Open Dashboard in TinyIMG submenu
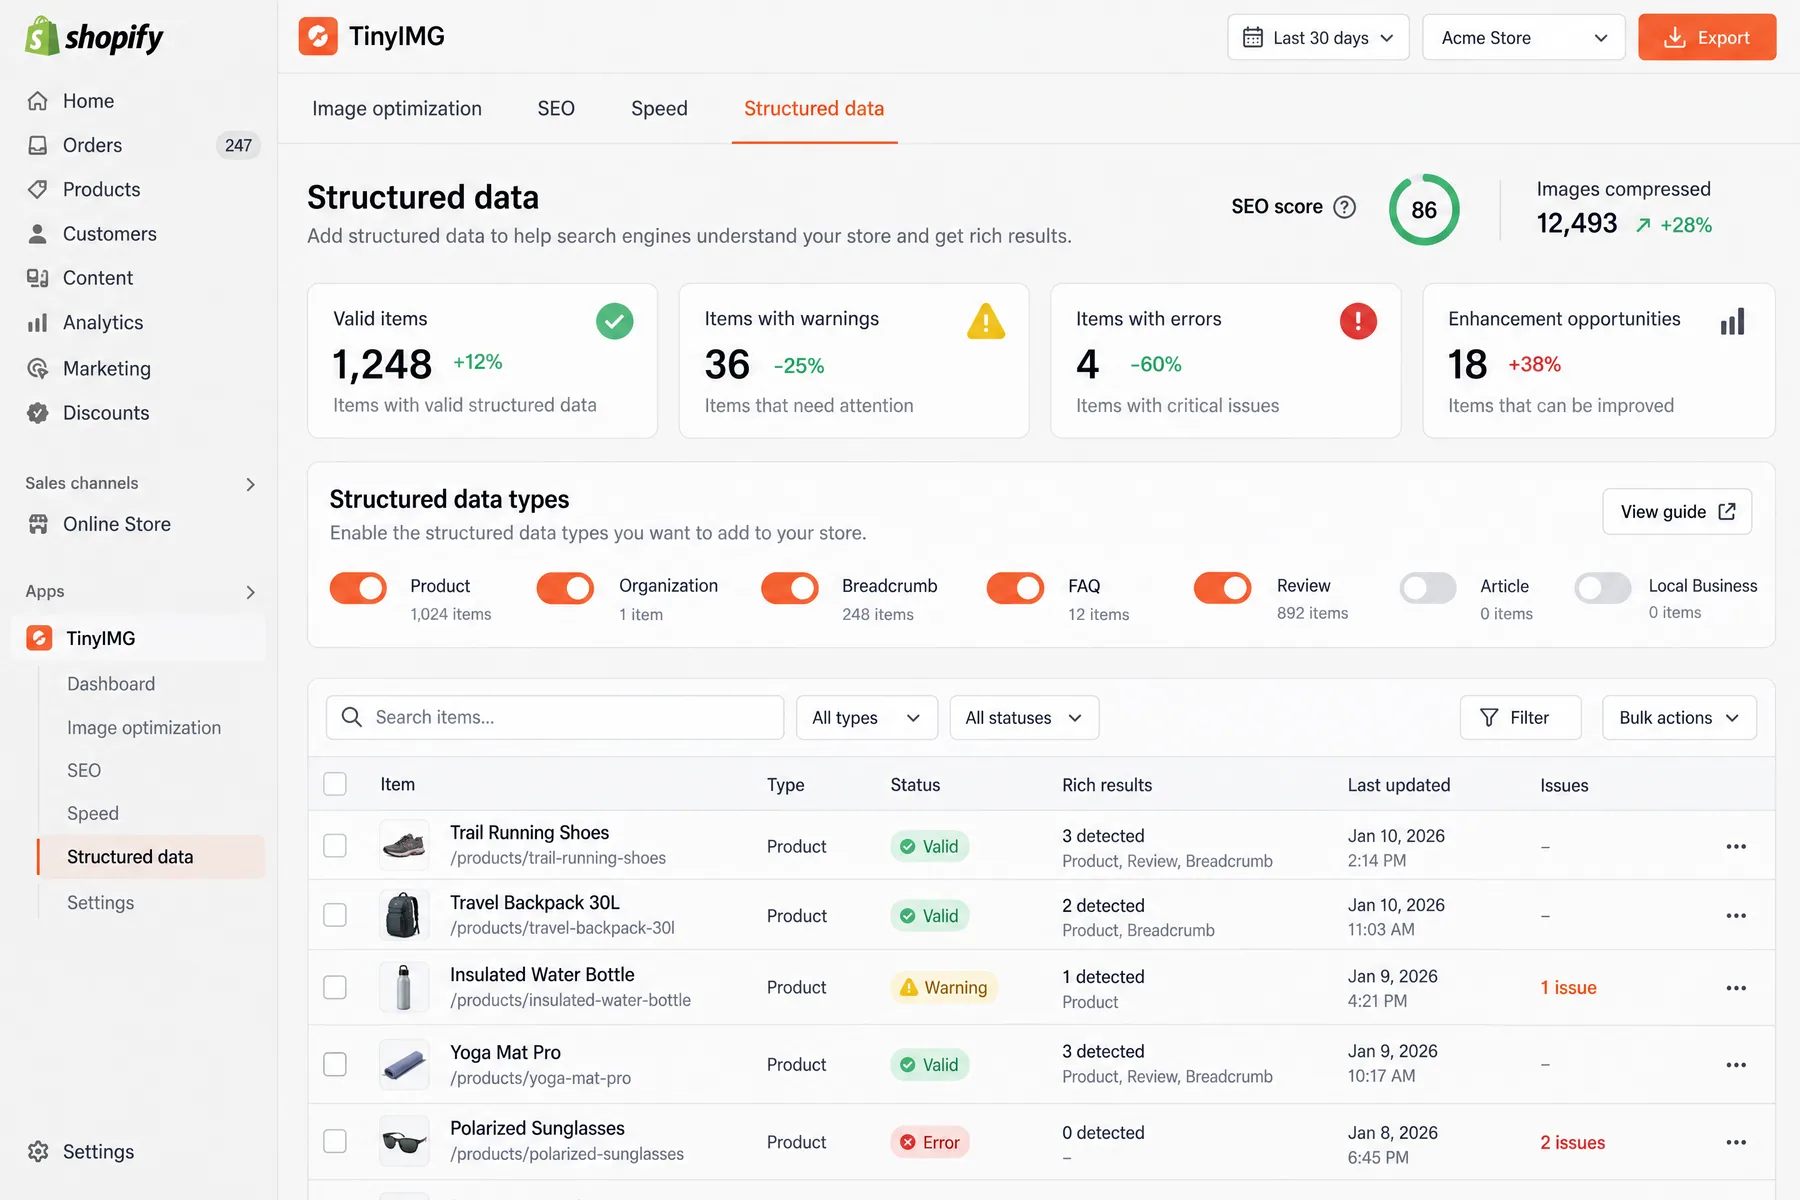 [111, 684]
